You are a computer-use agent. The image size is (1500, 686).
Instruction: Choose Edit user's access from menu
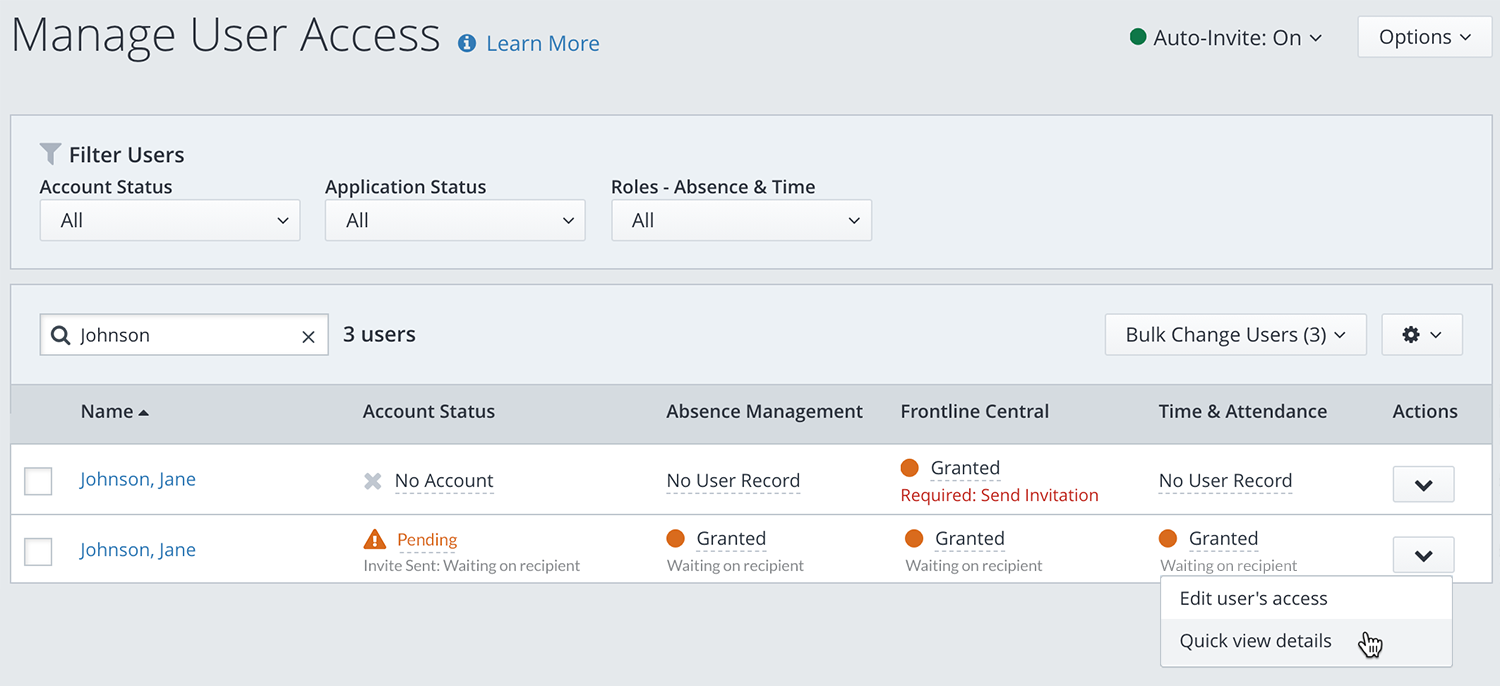pyautogui.click(x=1253, y=599)
